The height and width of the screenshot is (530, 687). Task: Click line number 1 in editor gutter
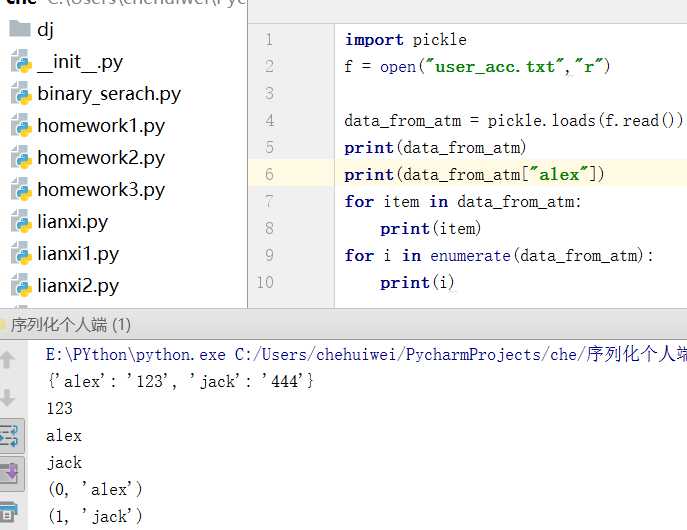click(x=269, y=40)
